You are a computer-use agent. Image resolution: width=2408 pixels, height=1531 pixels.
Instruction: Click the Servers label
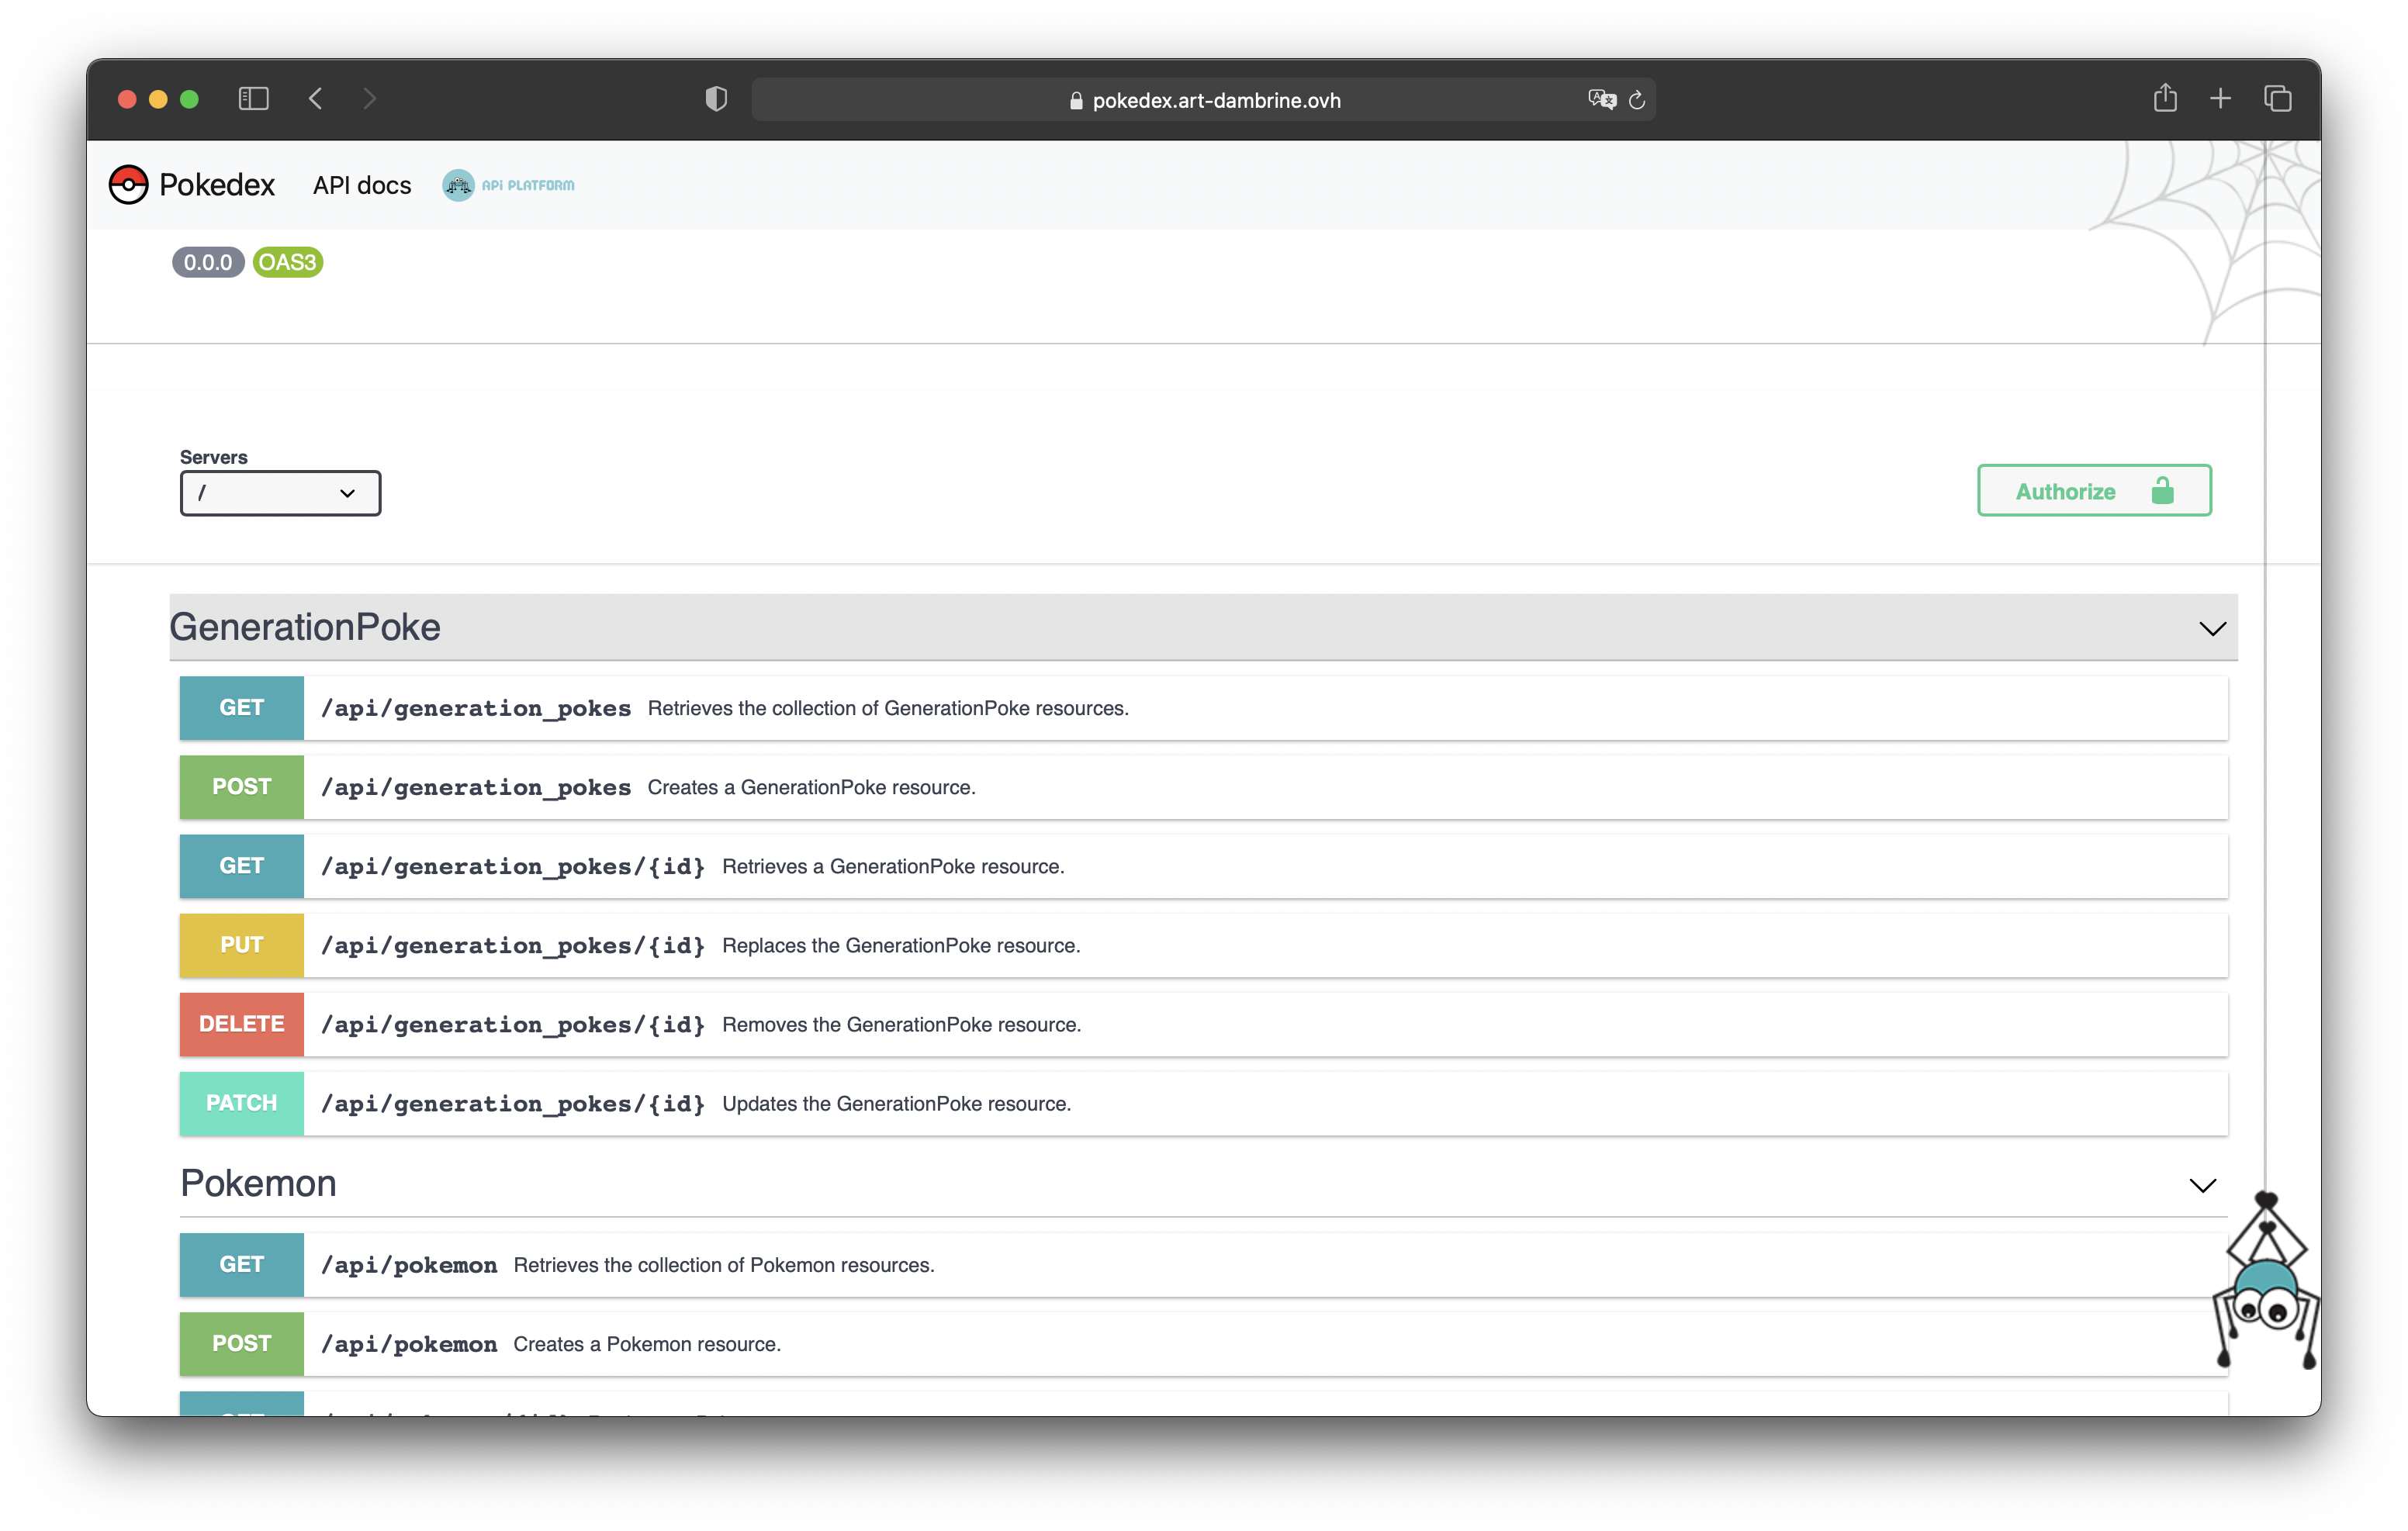(213, 457)
